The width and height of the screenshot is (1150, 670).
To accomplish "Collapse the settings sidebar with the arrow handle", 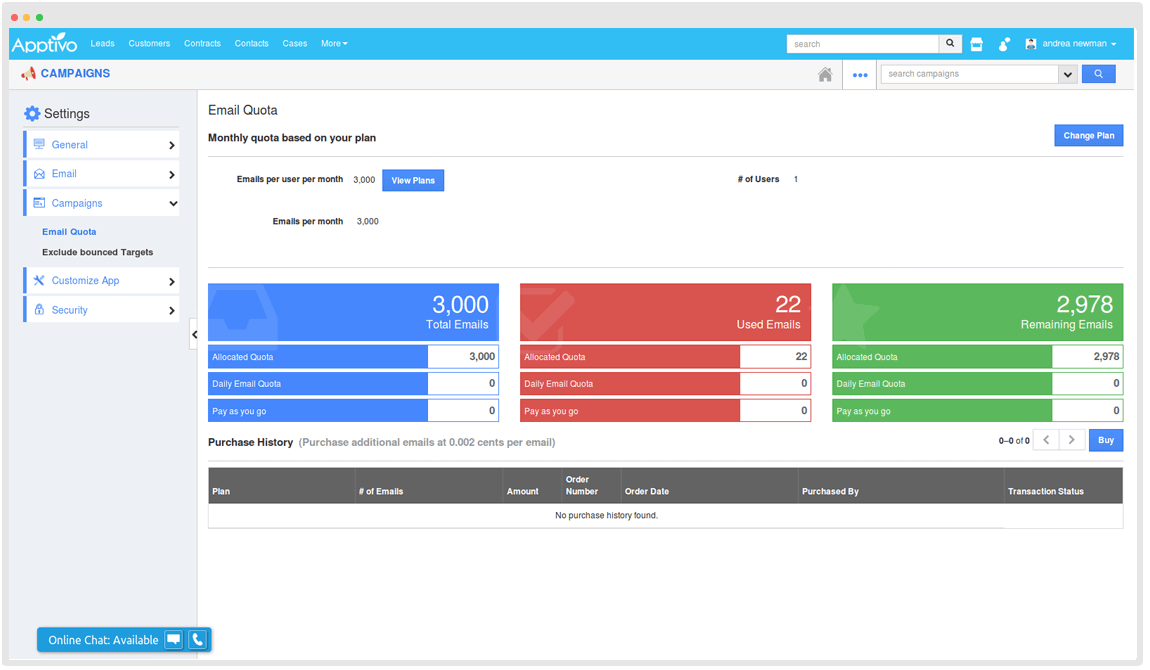I will pyautogui.click(x=194, y=334).
